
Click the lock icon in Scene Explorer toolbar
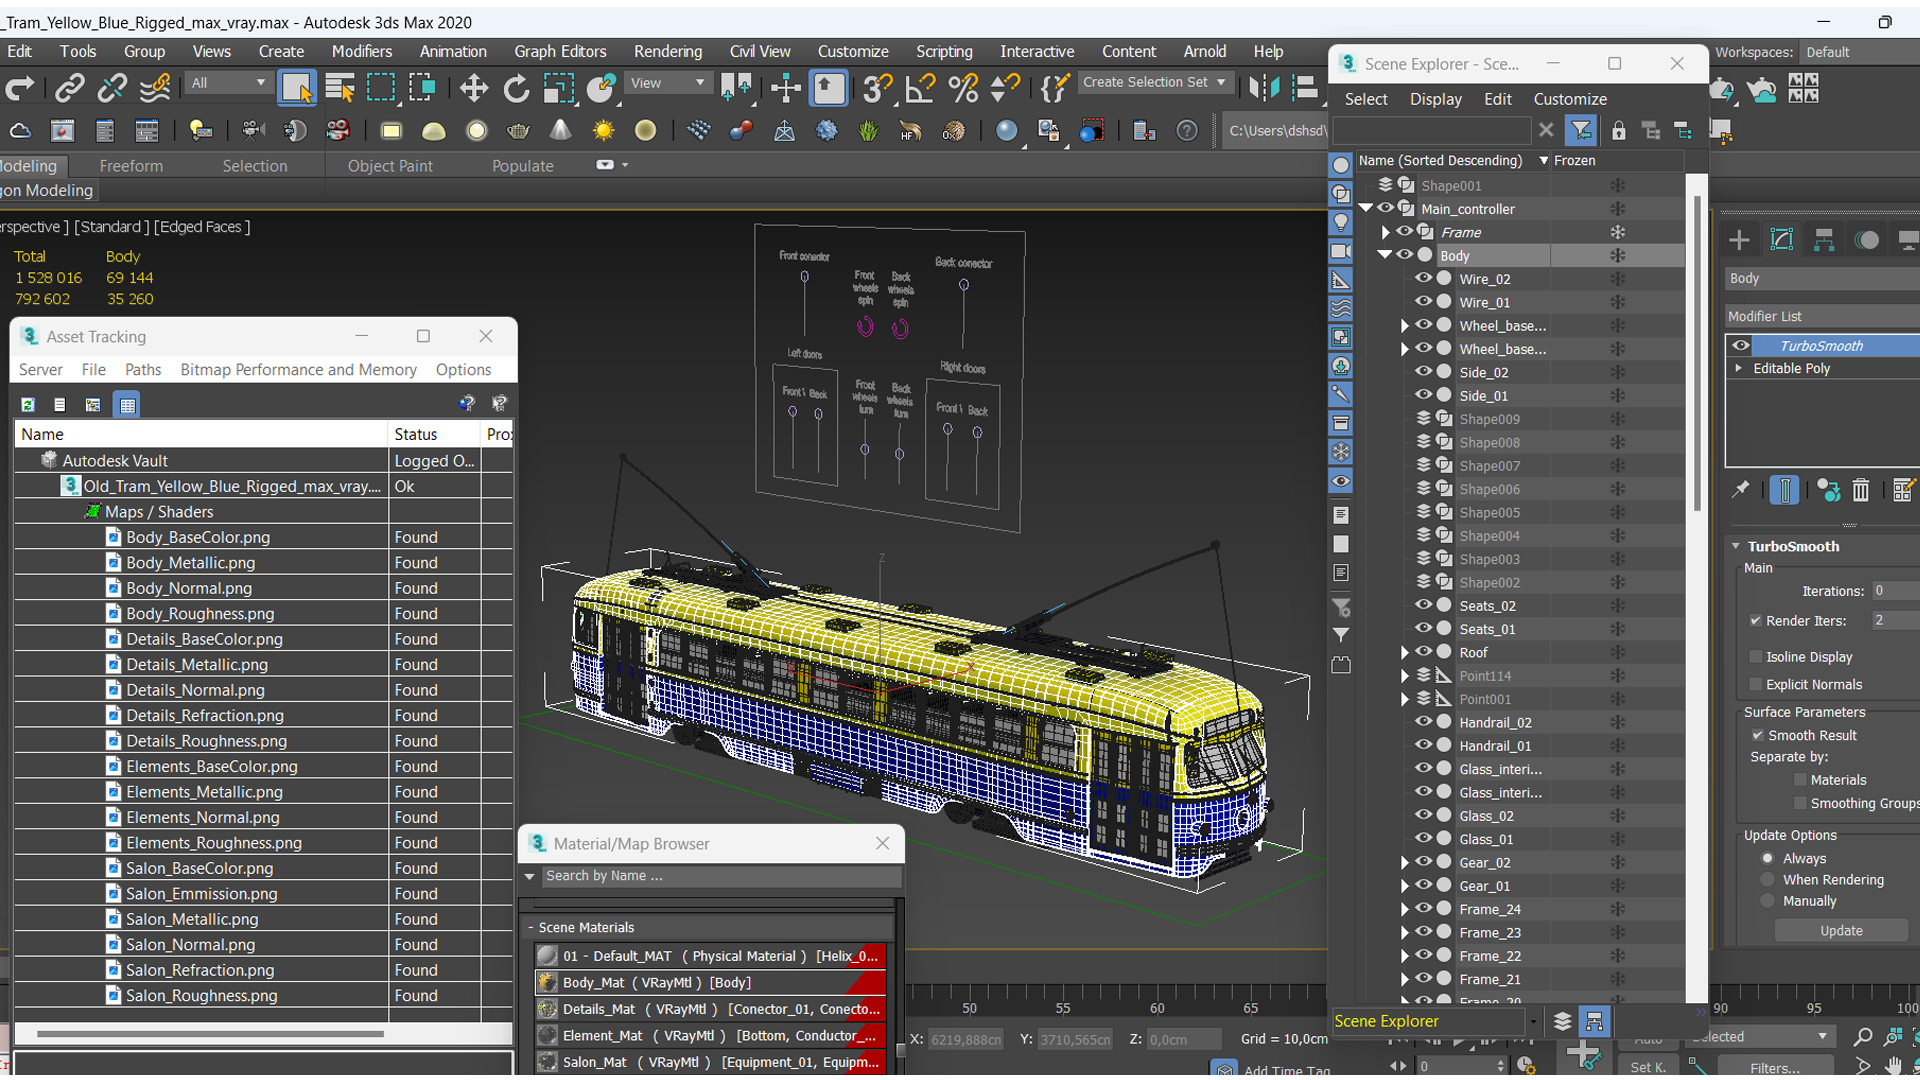[x=1618, y=131]
